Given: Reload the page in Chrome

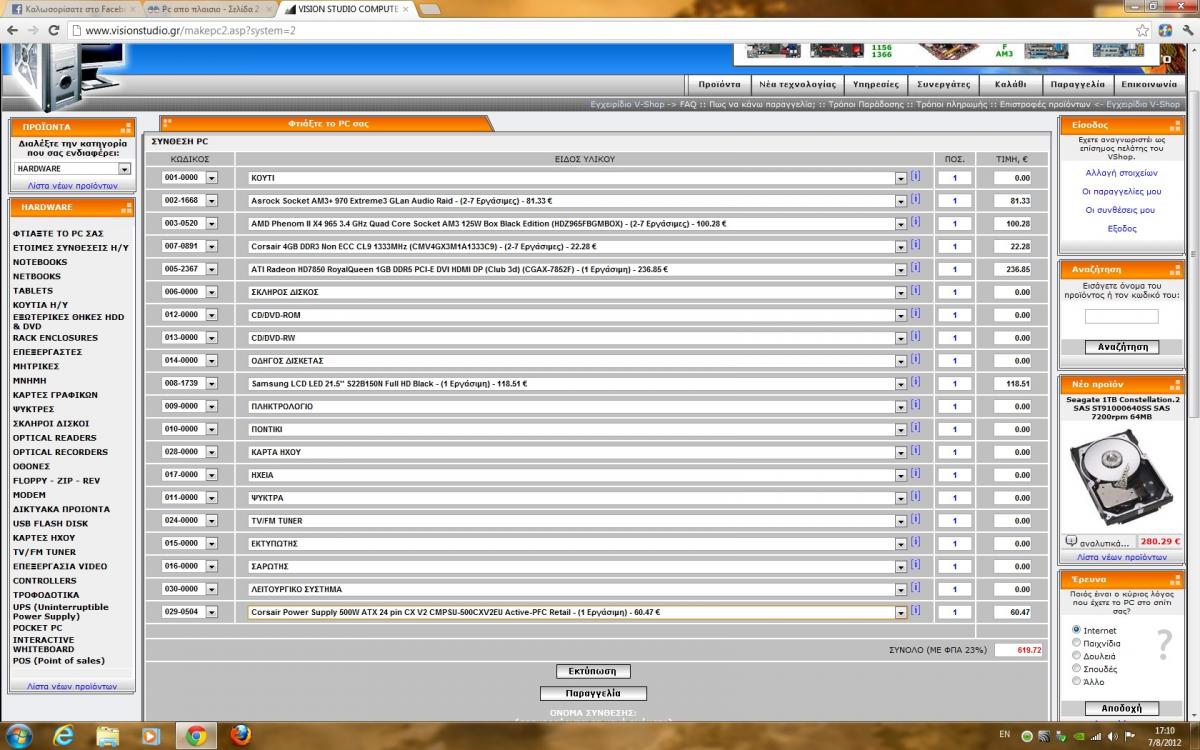Looking at the screenshot, I should point(56,30).
